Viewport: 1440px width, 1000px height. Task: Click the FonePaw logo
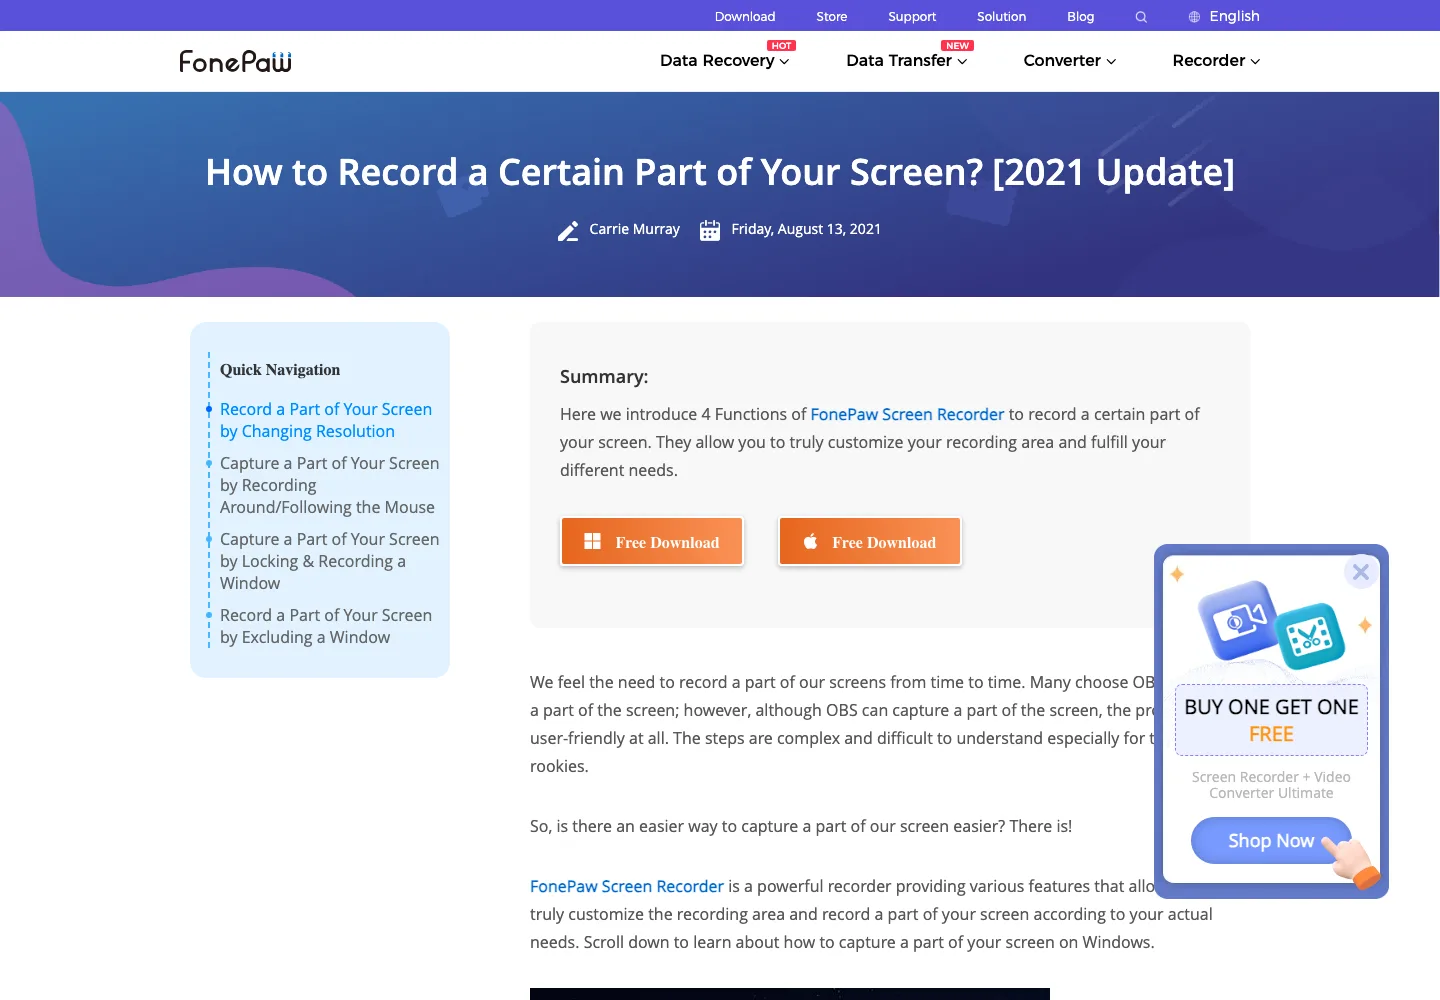pyautogui.click(x=235, y=61)
